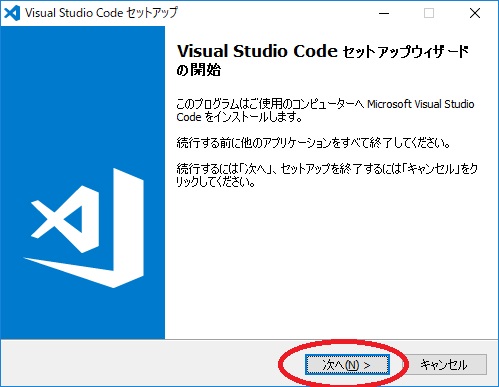Image resolution: width=499 pixels, height=387 pixels.
Task: Click the 次へ(N) > button
Action: pos(347,365)
